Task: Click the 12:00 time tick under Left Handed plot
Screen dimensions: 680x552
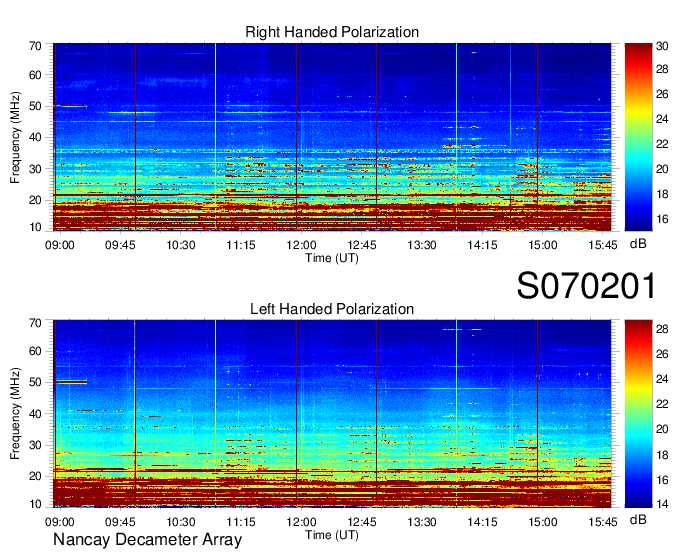Action: (x=301, y=522)
